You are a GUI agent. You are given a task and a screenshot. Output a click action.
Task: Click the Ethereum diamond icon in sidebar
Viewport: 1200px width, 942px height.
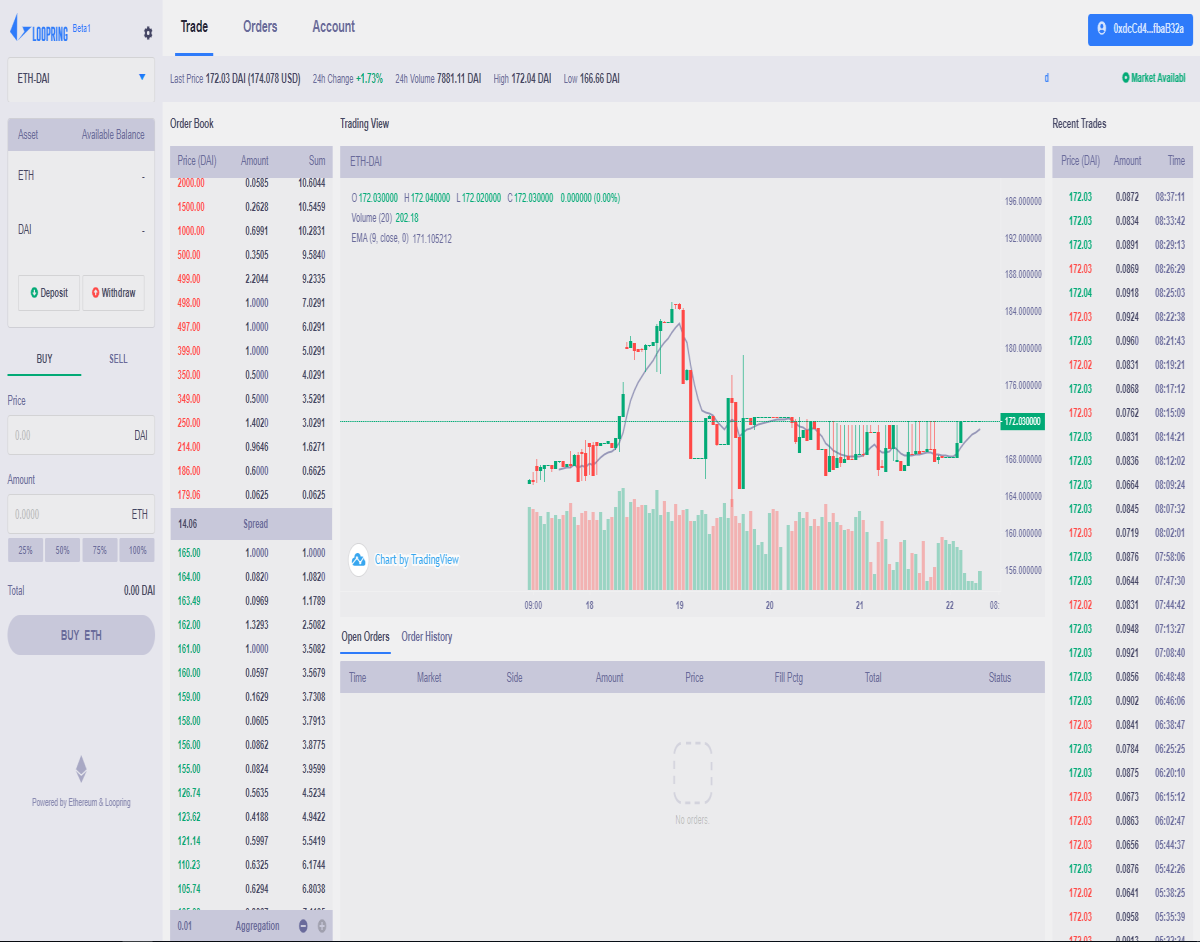[81, 769]
